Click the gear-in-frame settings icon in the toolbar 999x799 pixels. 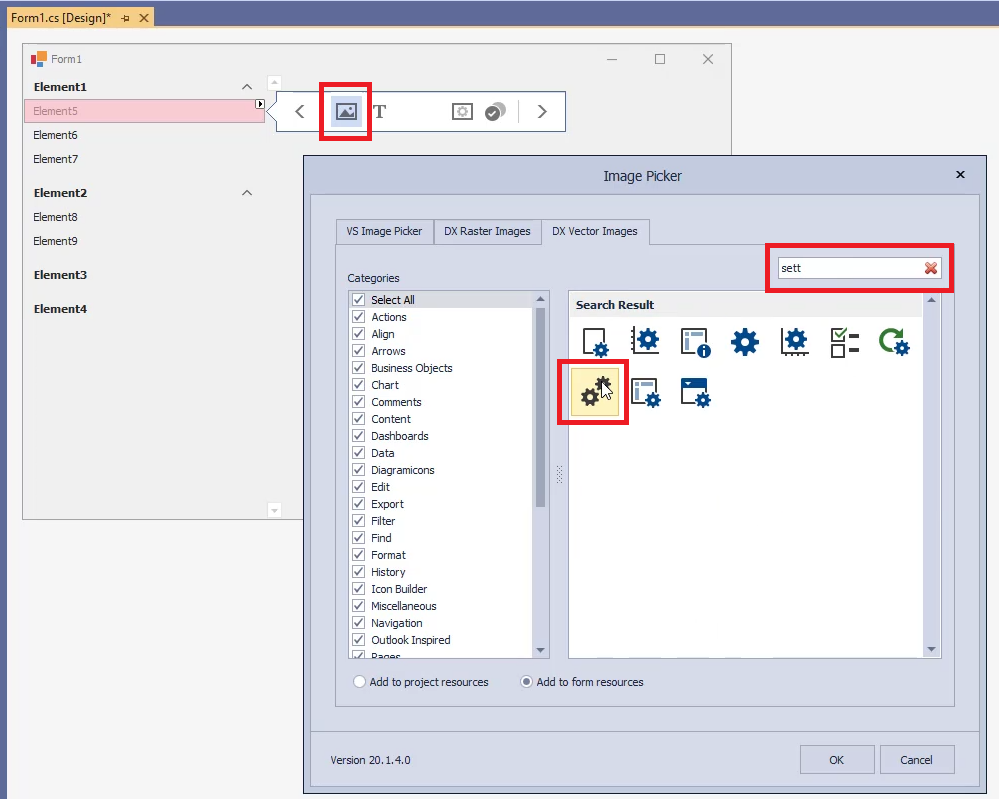[x=462, y=112]
